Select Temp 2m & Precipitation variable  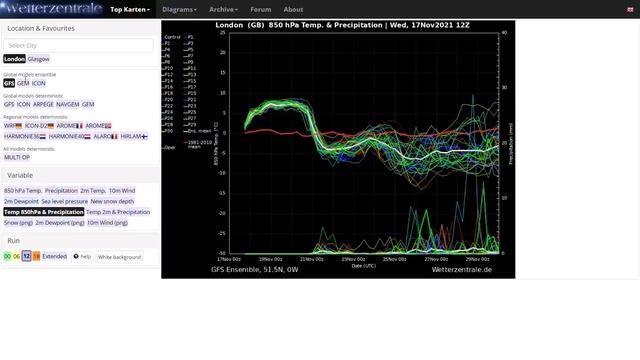118,212
